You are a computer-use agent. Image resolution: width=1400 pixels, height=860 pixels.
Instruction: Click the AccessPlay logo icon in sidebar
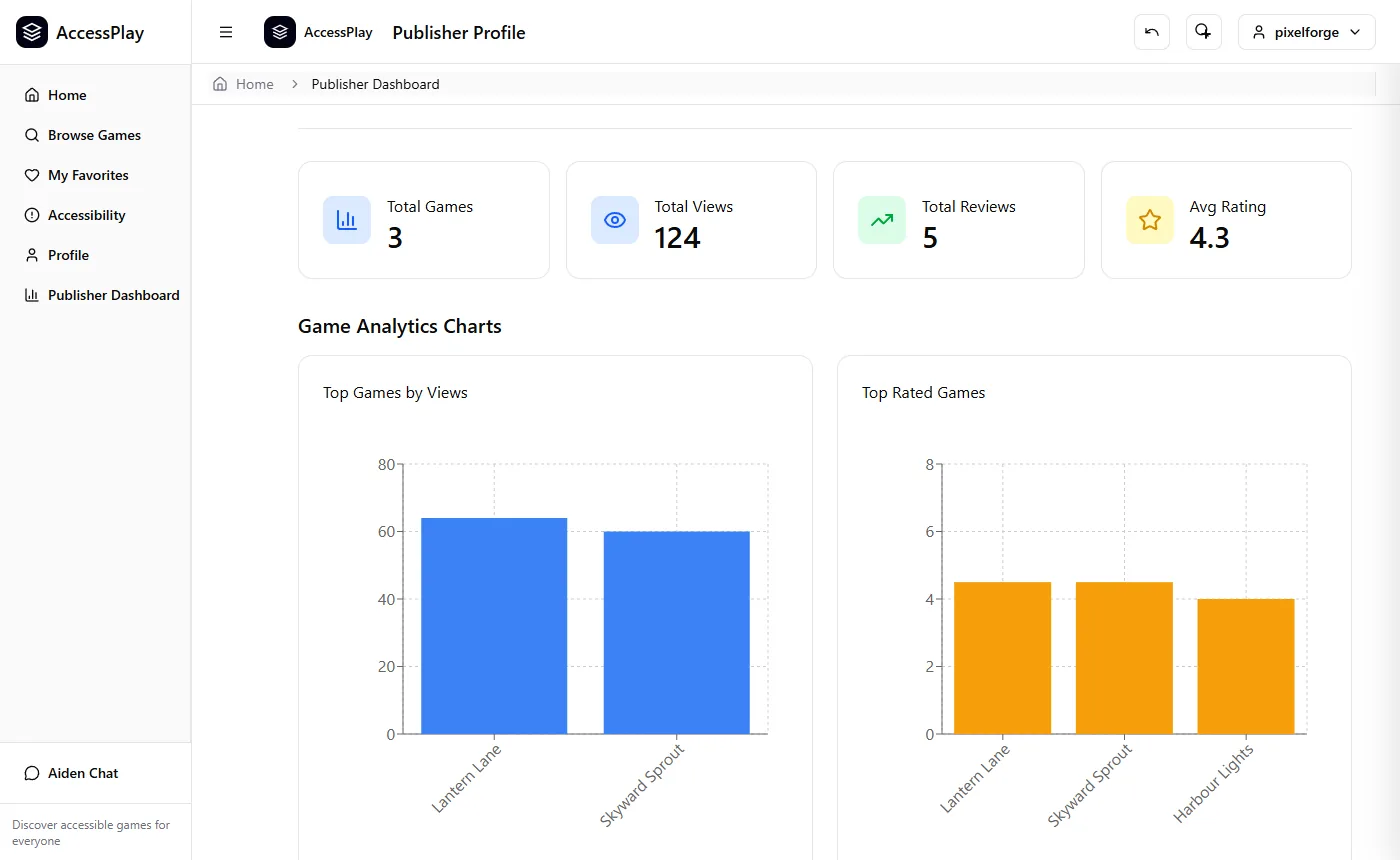32,32
